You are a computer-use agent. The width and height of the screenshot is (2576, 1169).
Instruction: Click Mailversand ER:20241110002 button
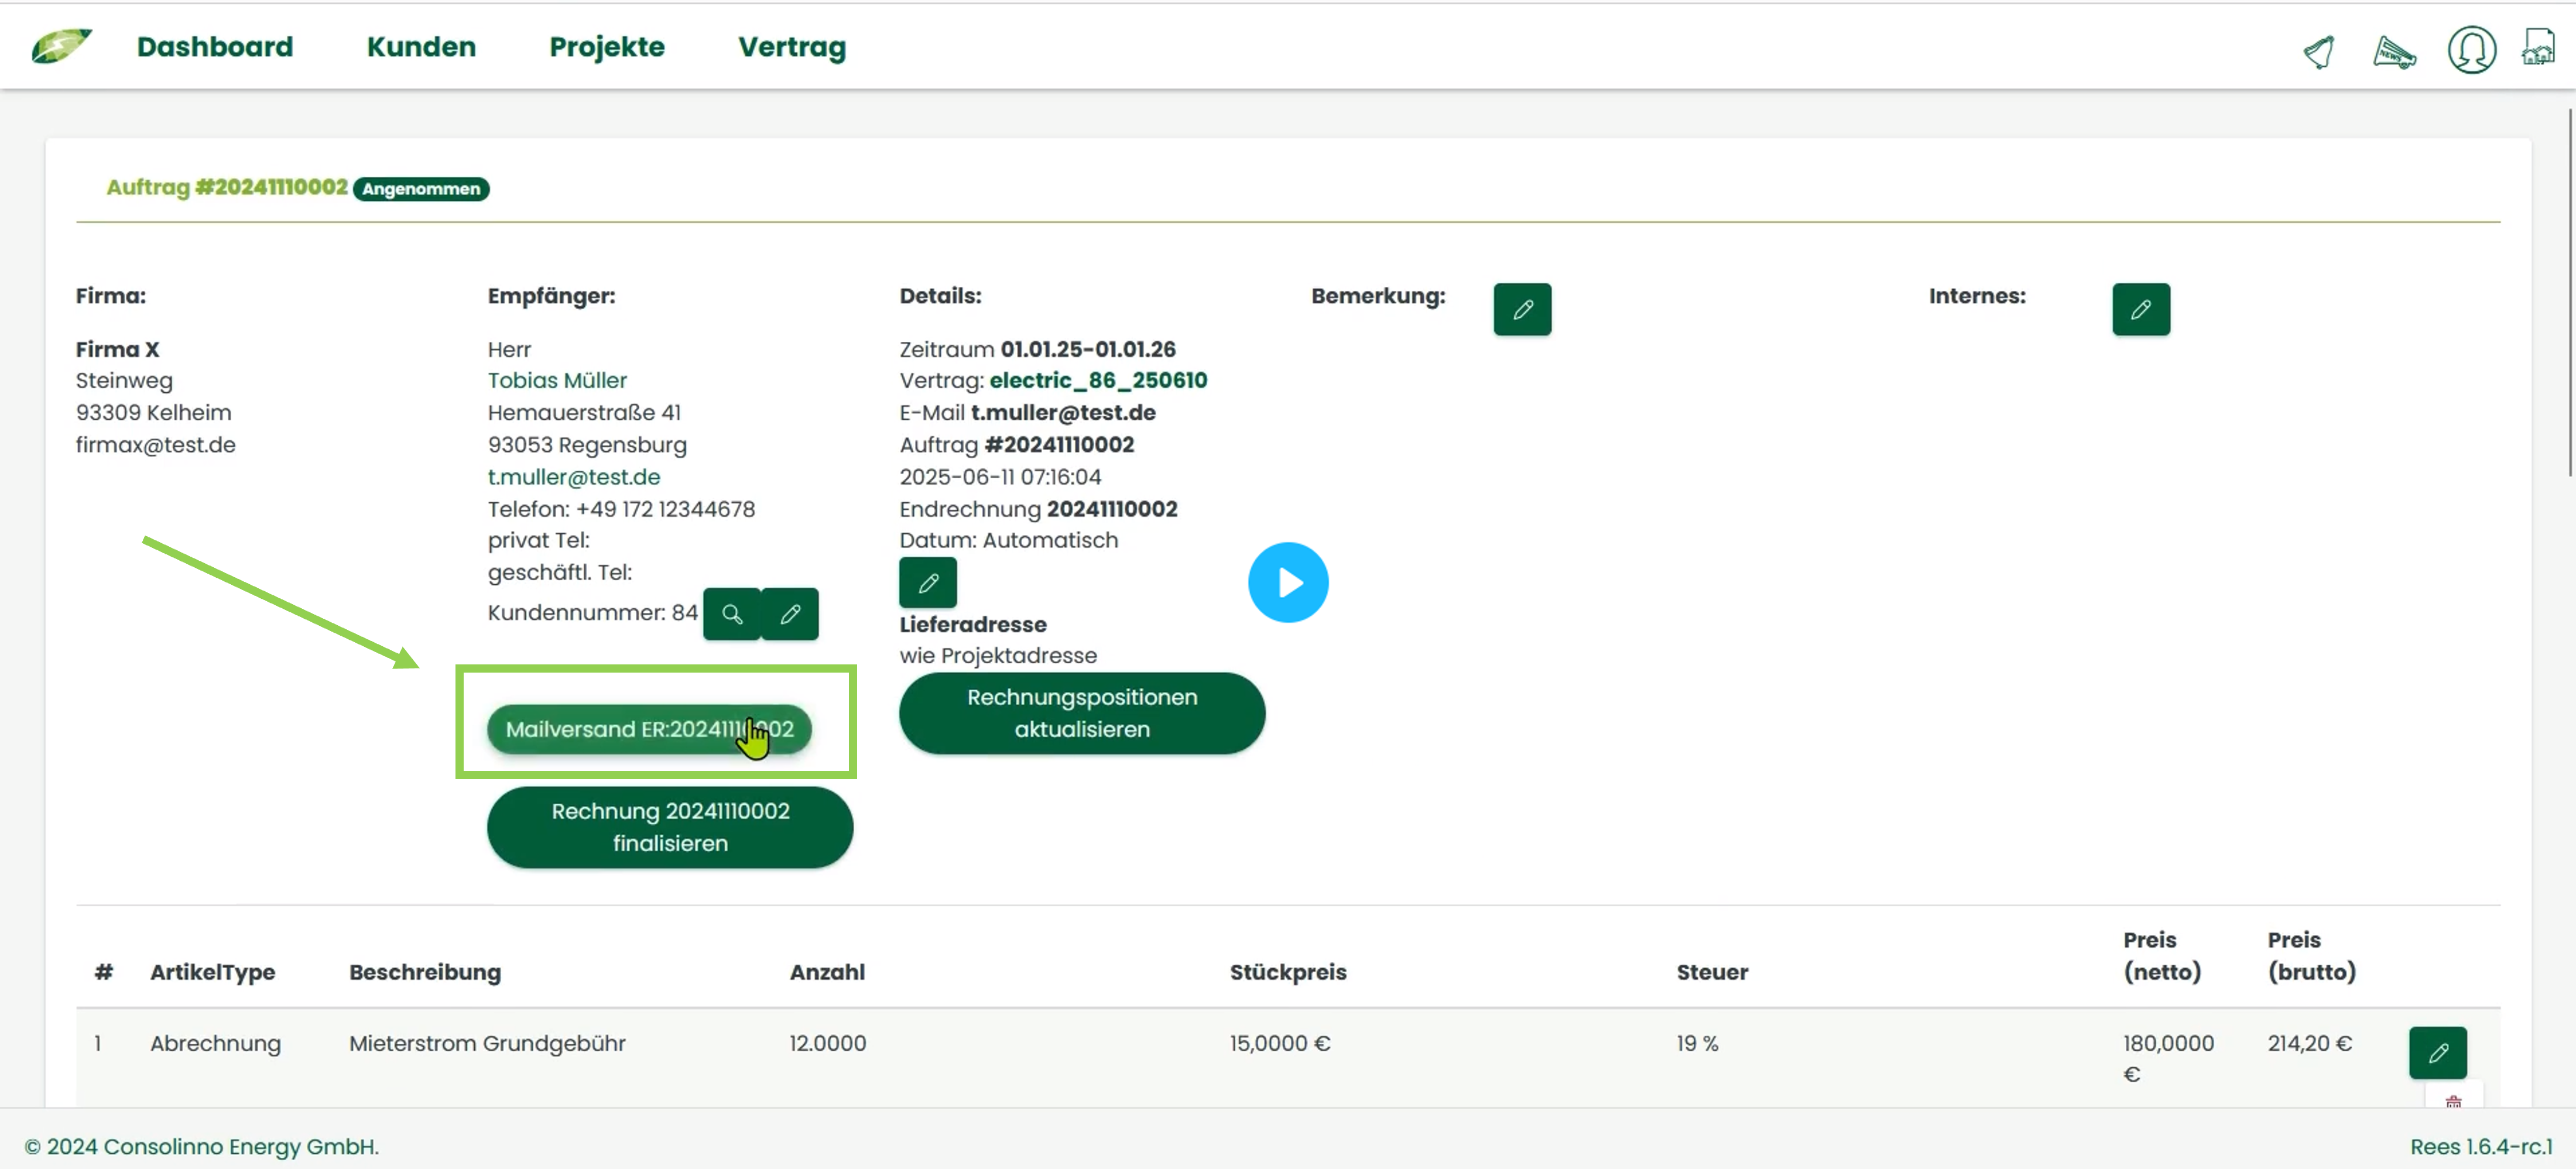tap(649, 729)
